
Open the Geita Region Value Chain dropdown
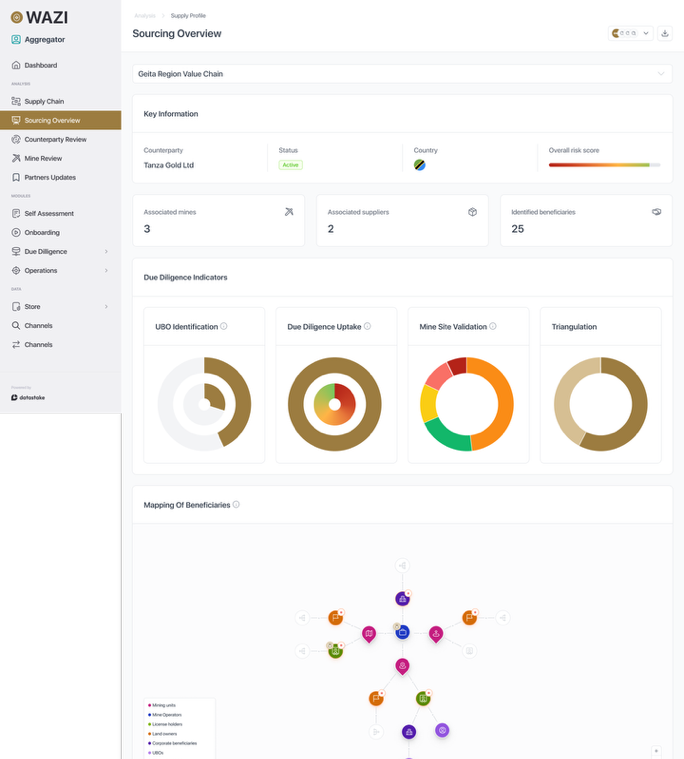[x=402, y=74]
